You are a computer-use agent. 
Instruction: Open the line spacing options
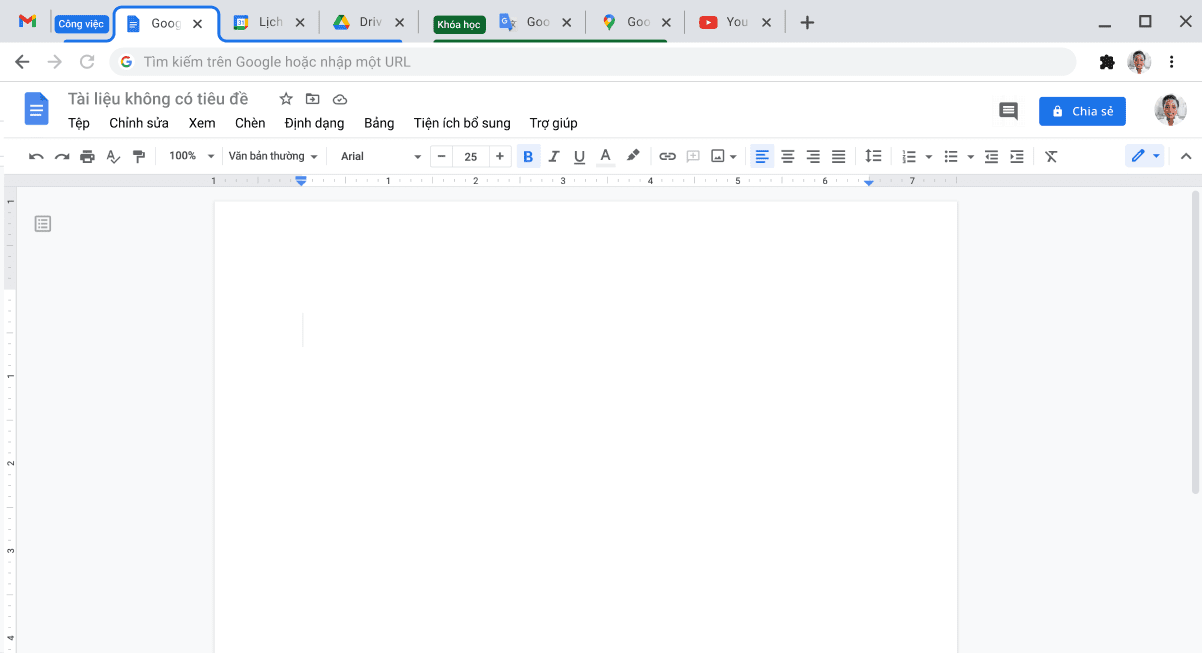[x=873, y=156]
